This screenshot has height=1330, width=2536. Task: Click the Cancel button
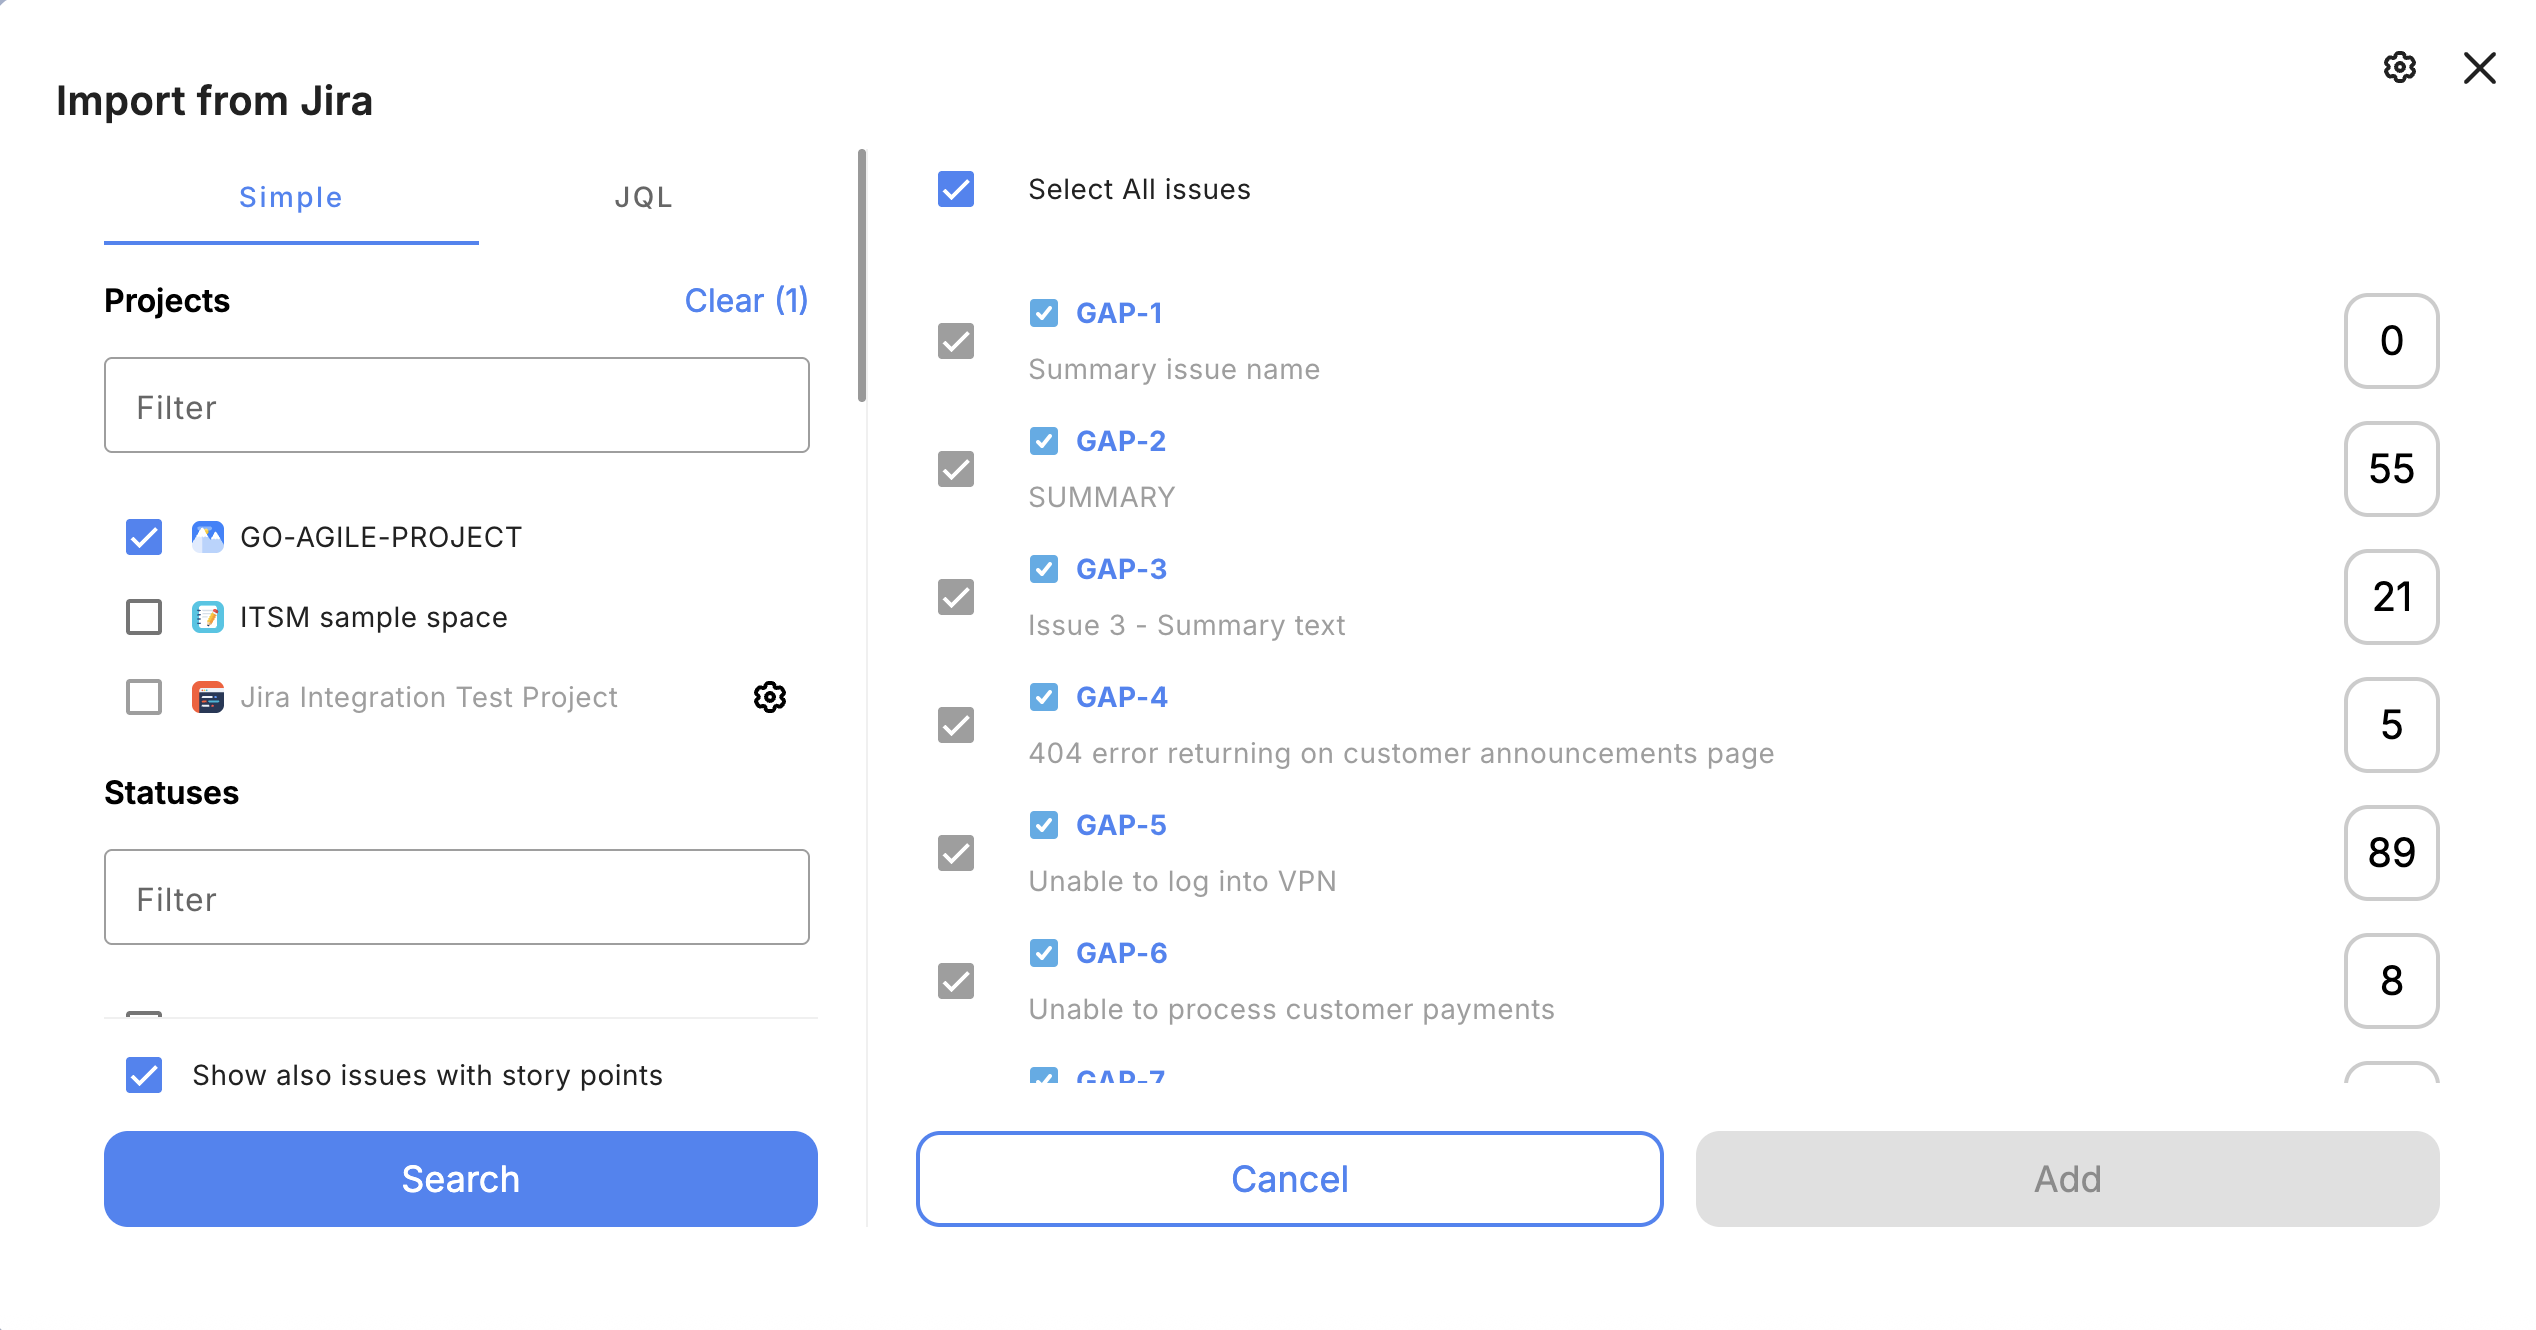pyautogui.click(x=1289, y=1179)
